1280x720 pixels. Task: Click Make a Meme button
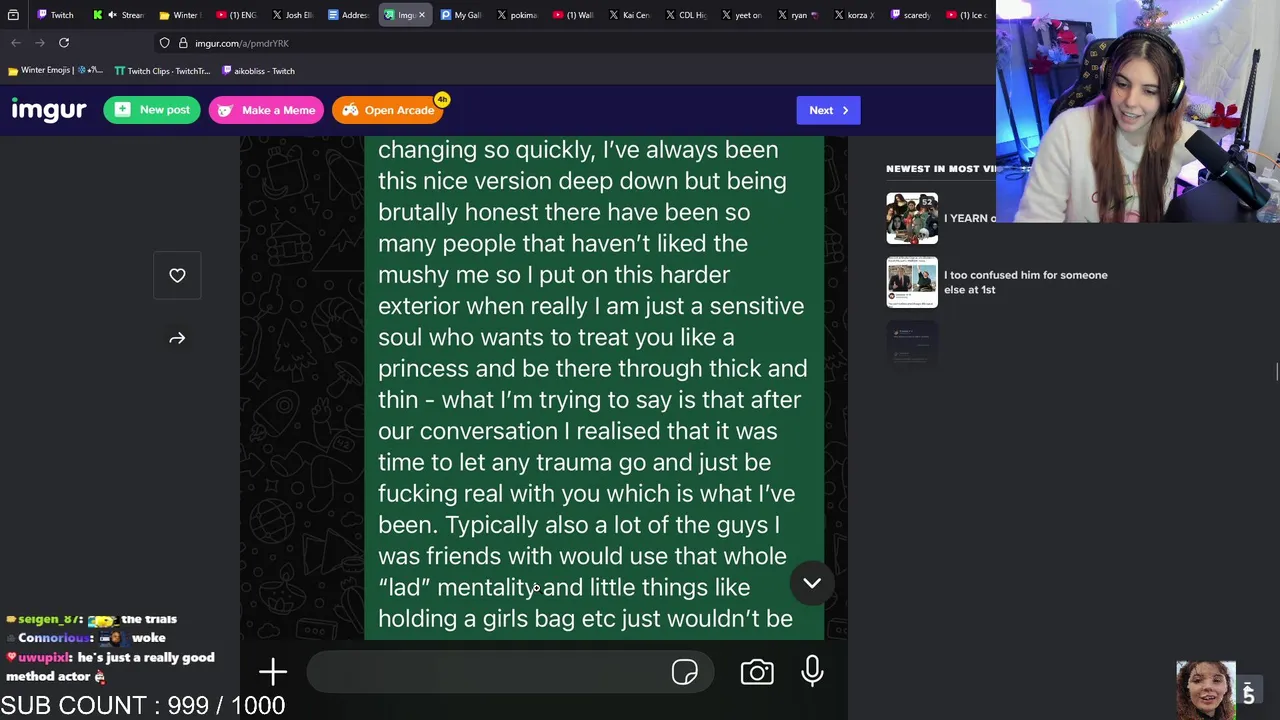(x=266, y=110)
